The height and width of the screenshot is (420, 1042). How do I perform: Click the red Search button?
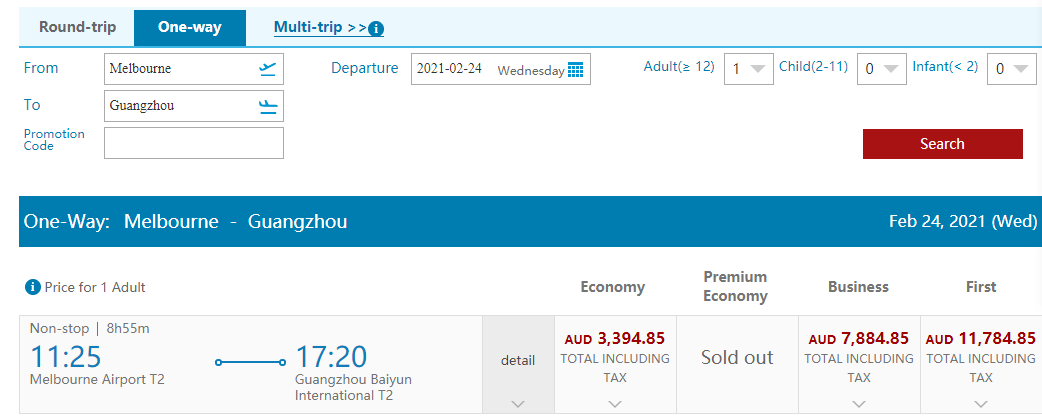click(942, 144)
